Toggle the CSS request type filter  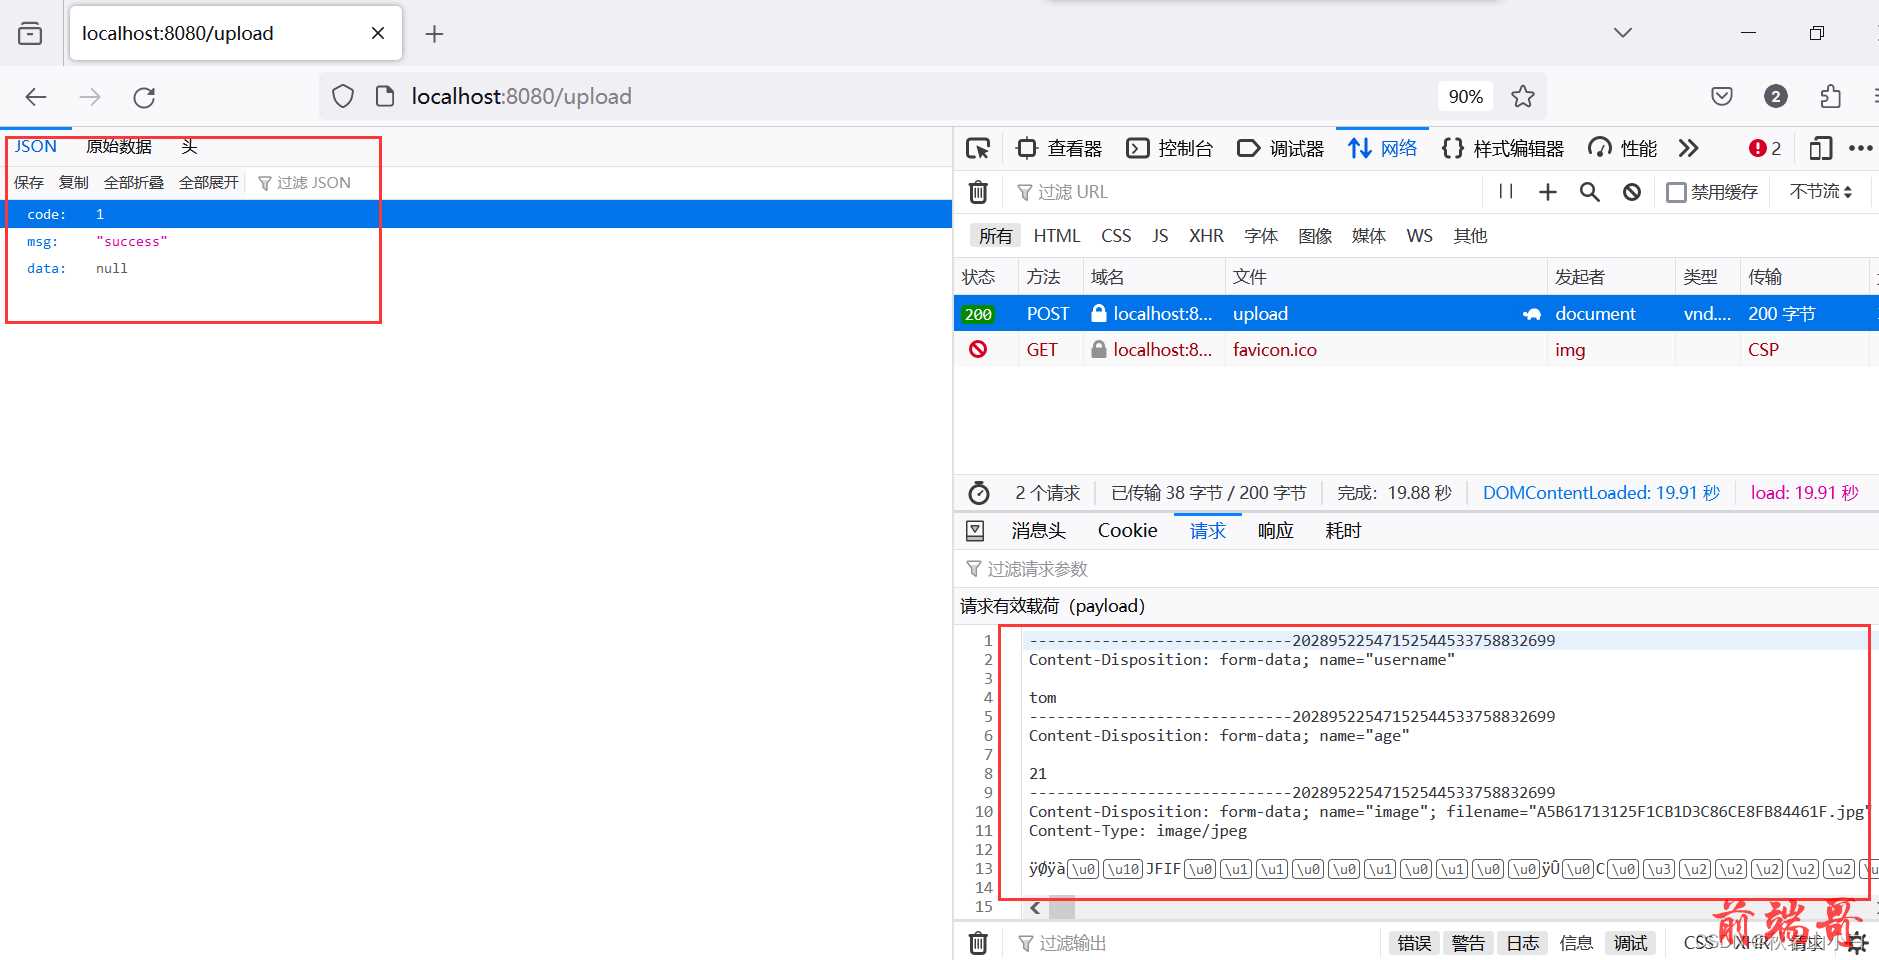tap(1116, 236)
